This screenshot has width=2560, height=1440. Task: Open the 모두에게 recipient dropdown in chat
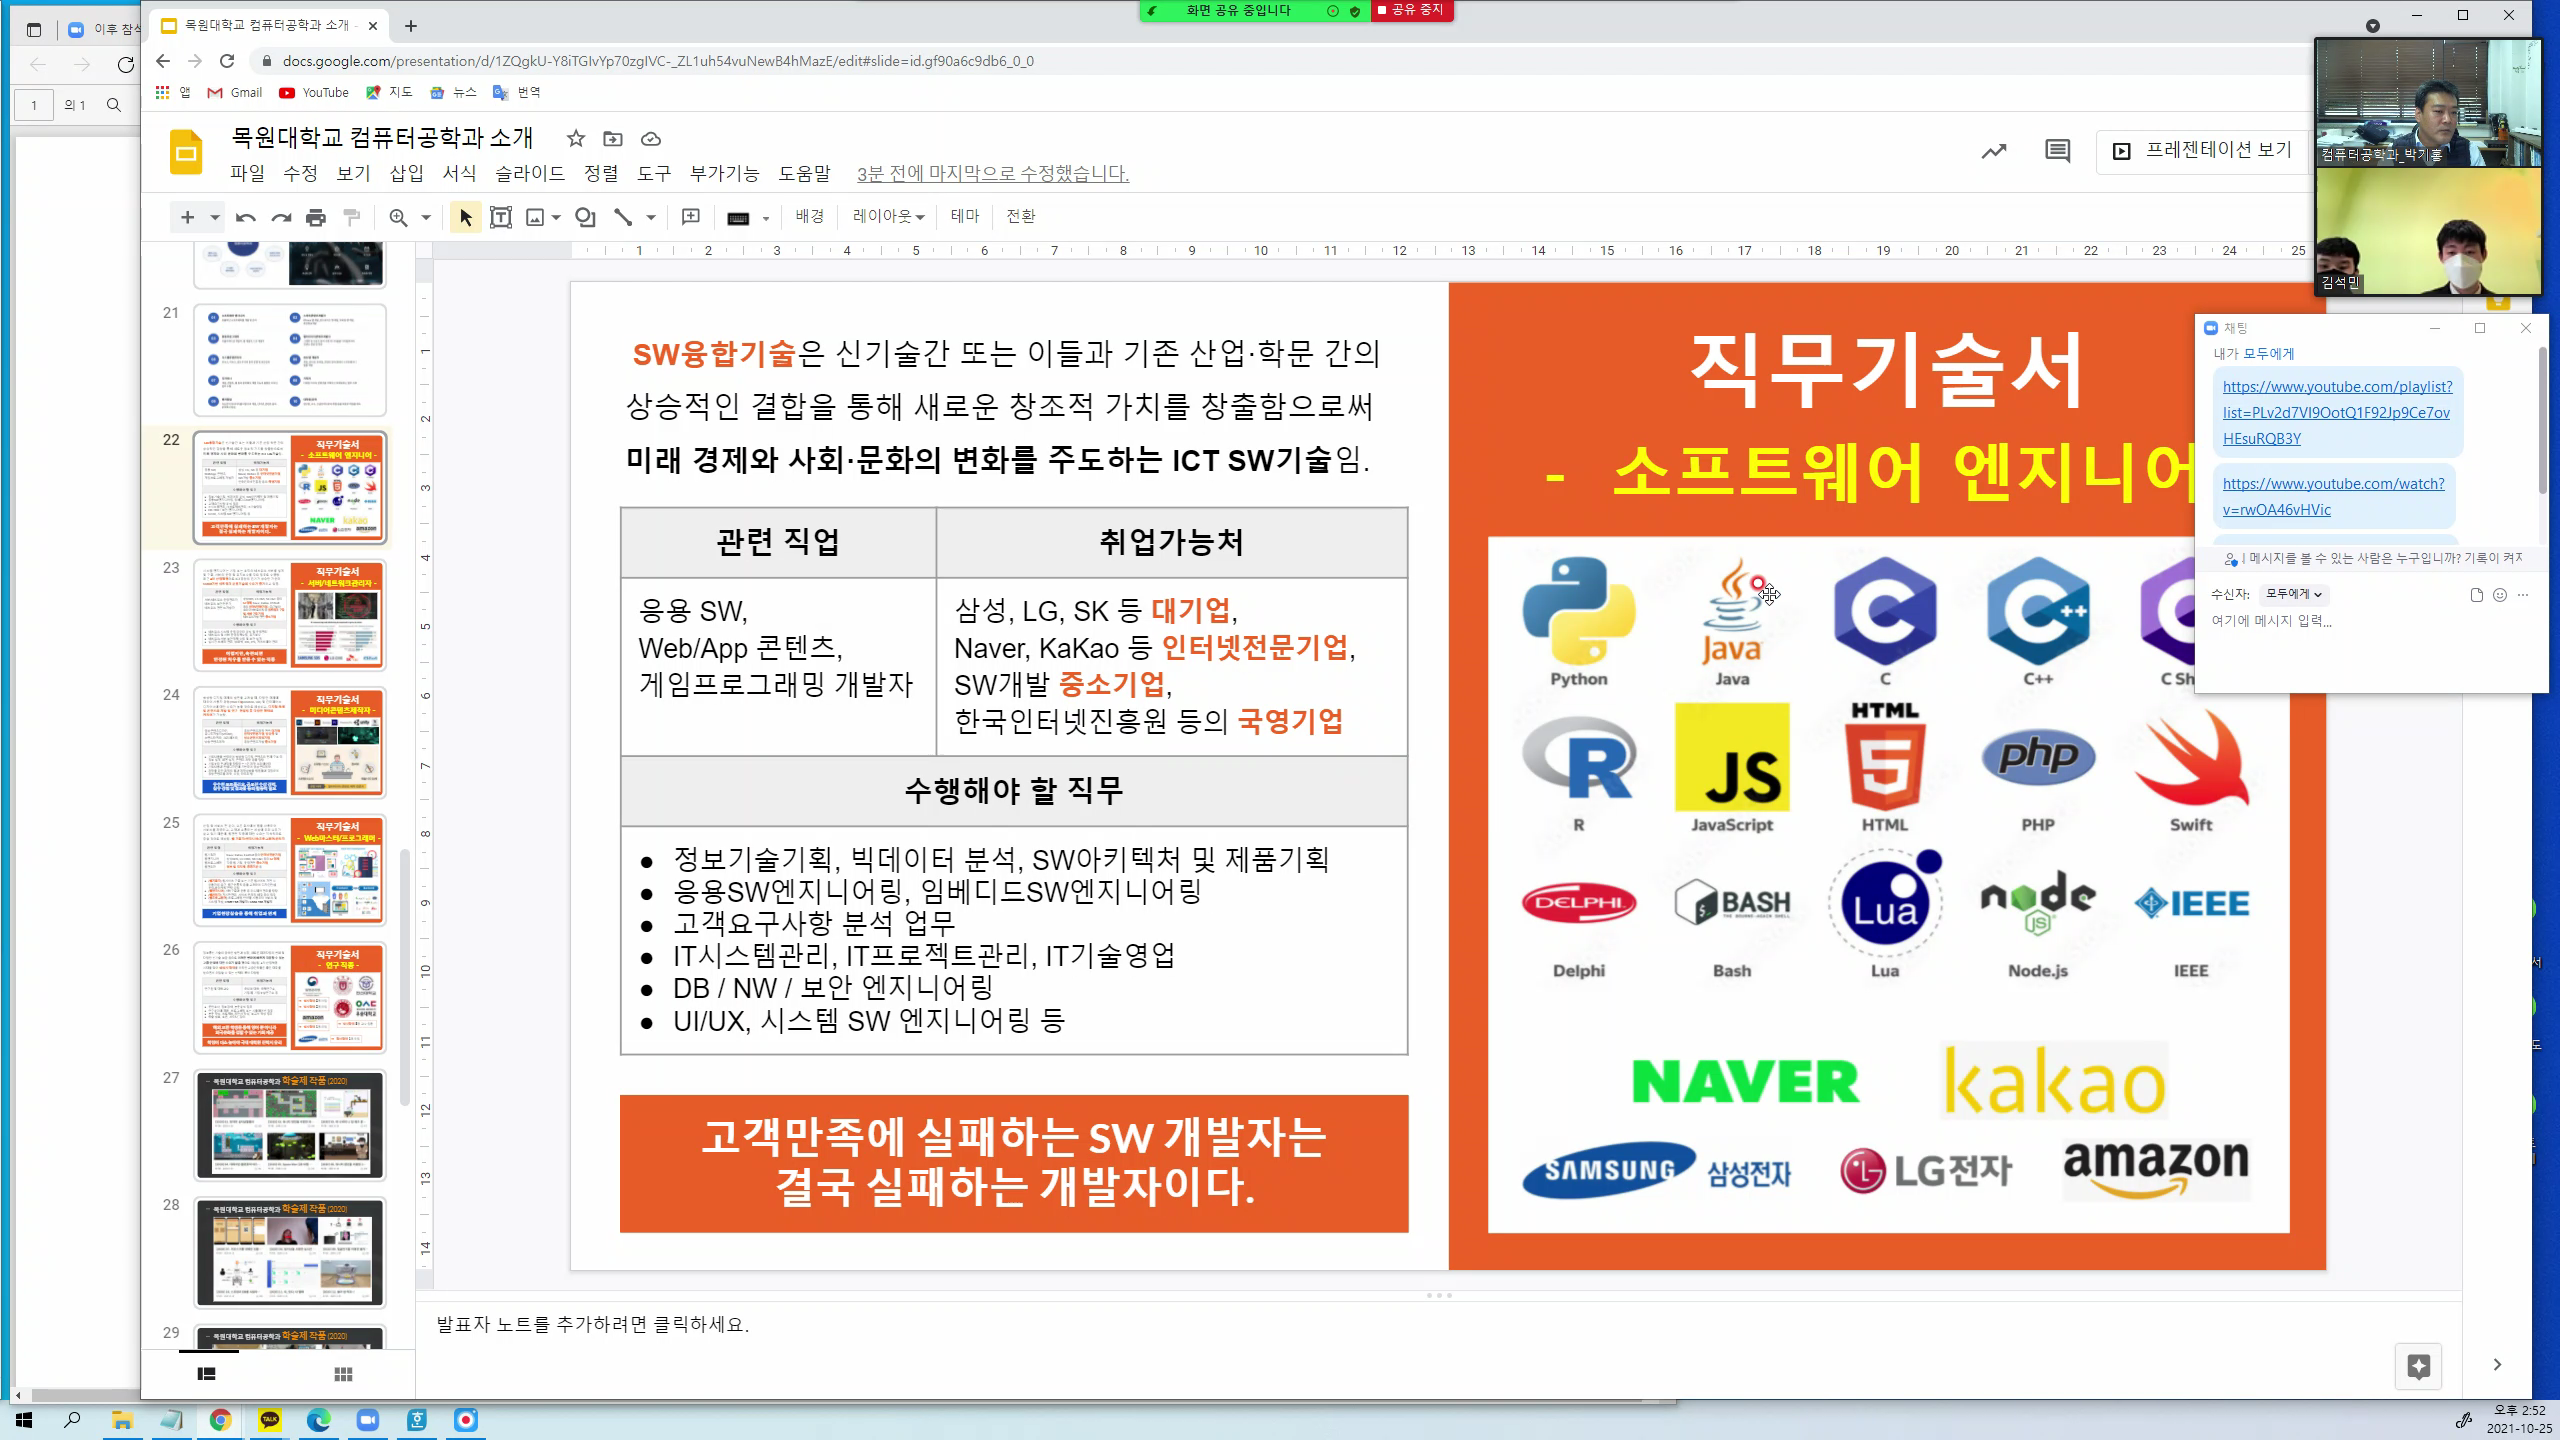2293,594
